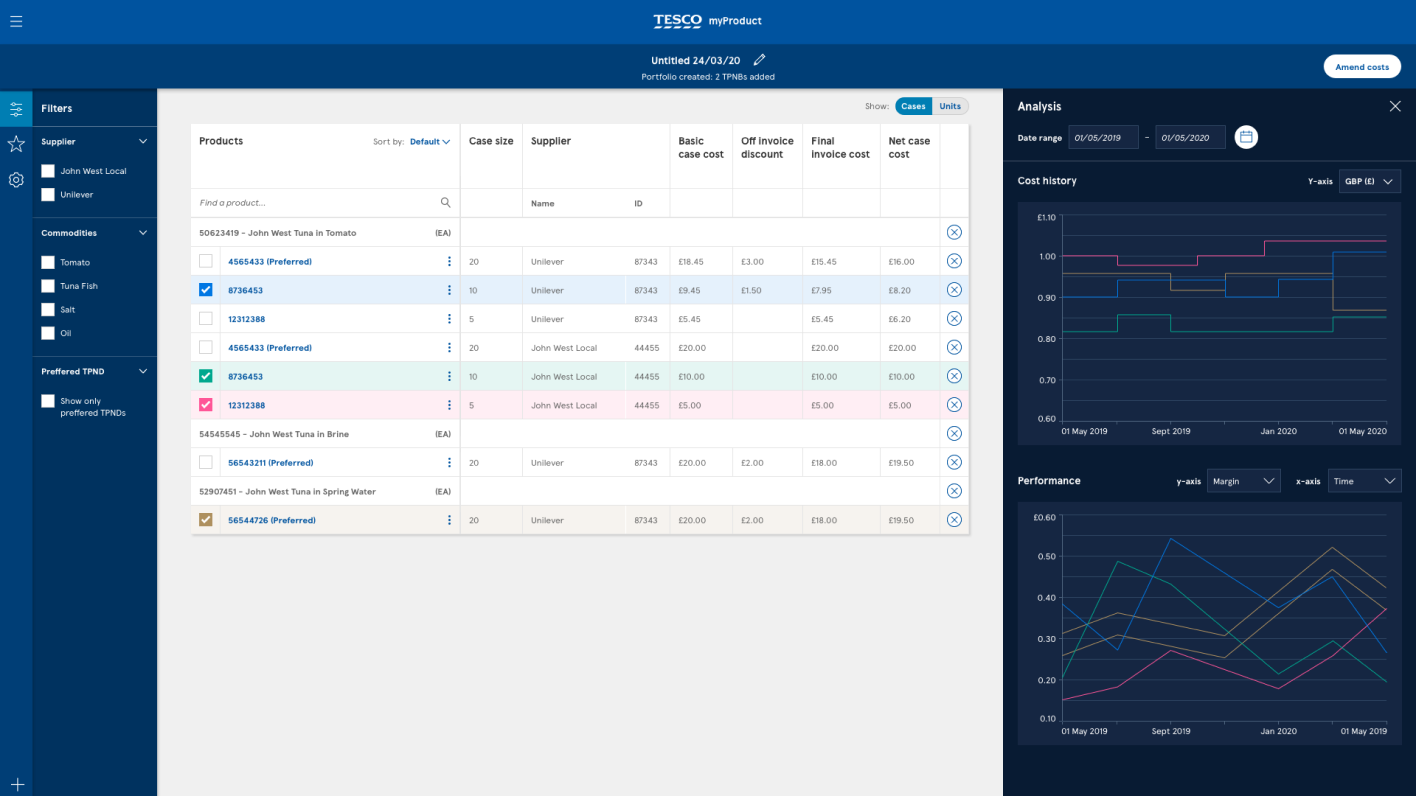Click into the Find a product field
Screen dimensions: 1416x796
[x=325, y=203]
